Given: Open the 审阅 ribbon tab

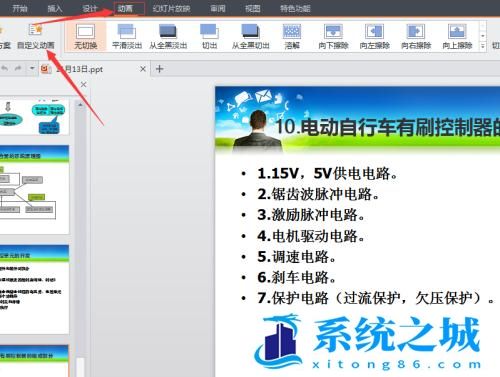Looking at the screenshot, I should tap(218, 8).
